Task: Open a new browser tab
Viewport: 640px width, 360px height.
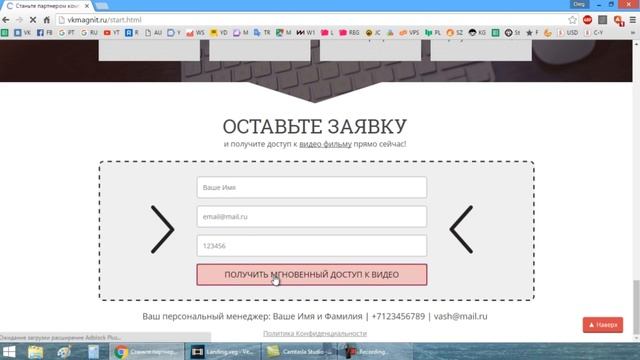Action: pyautogui.click(x=102, y=6)
